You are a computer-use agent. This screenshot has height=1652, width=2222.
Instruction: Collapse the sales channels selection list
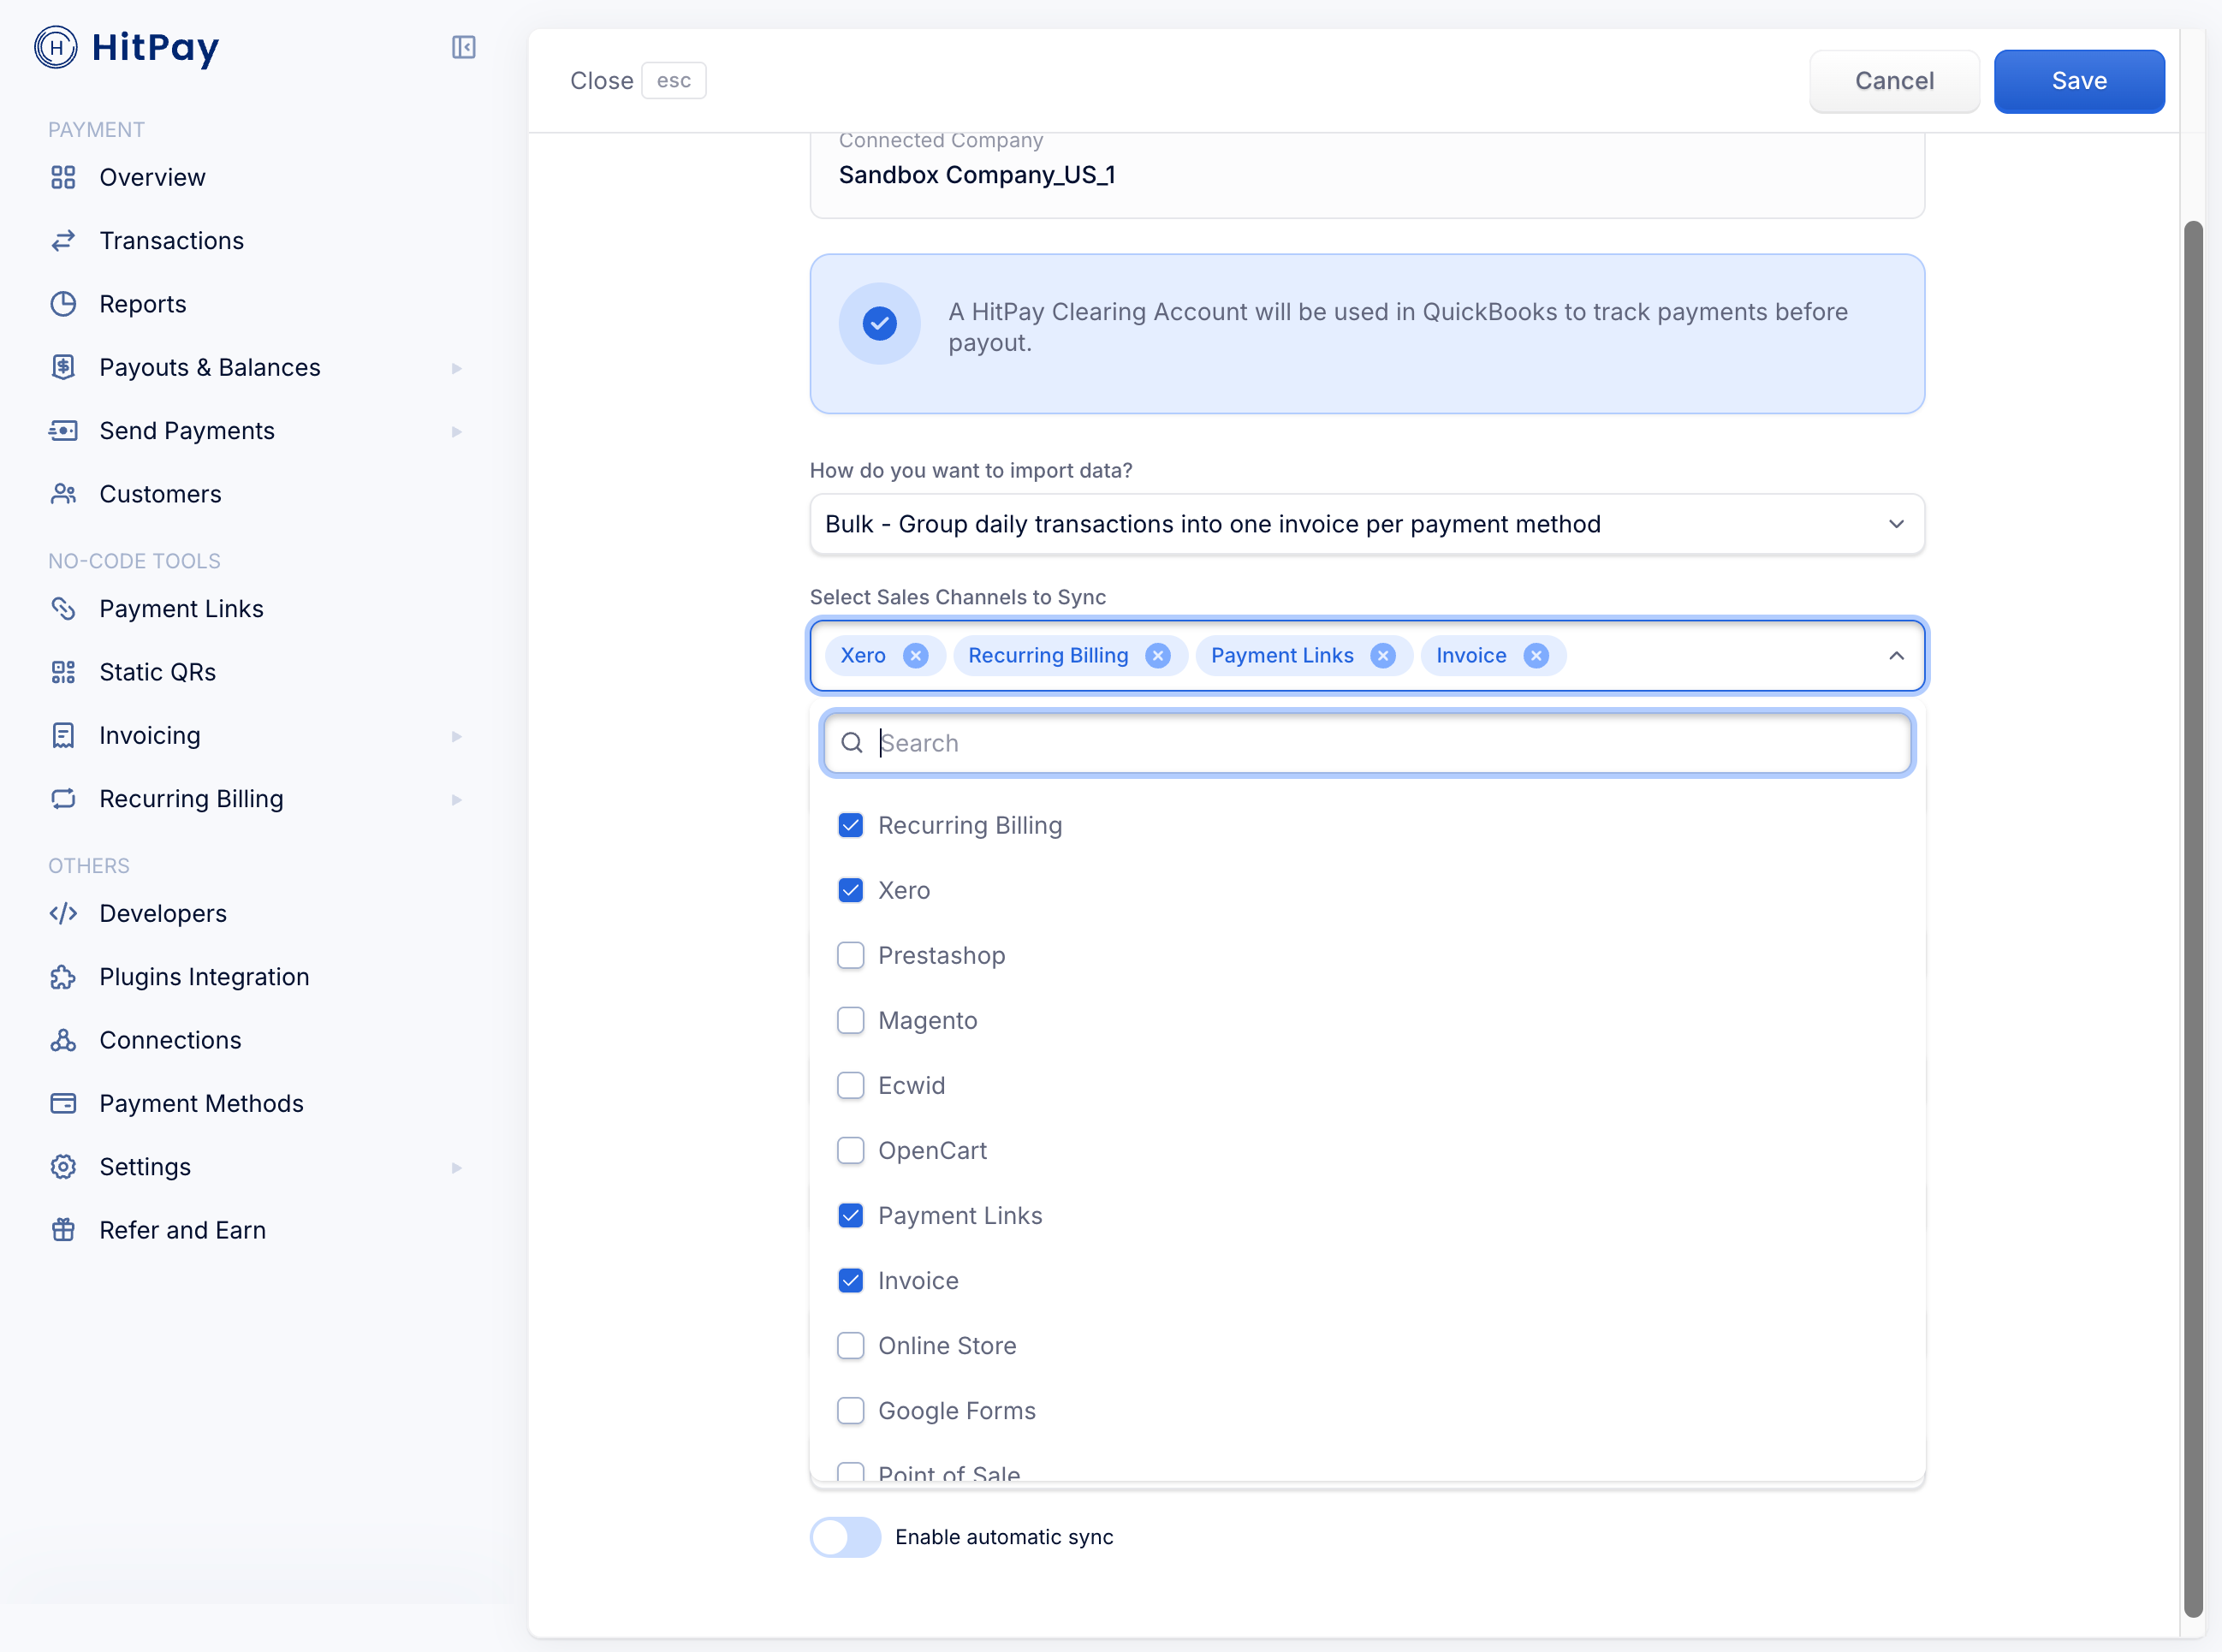click(1895, 655)
